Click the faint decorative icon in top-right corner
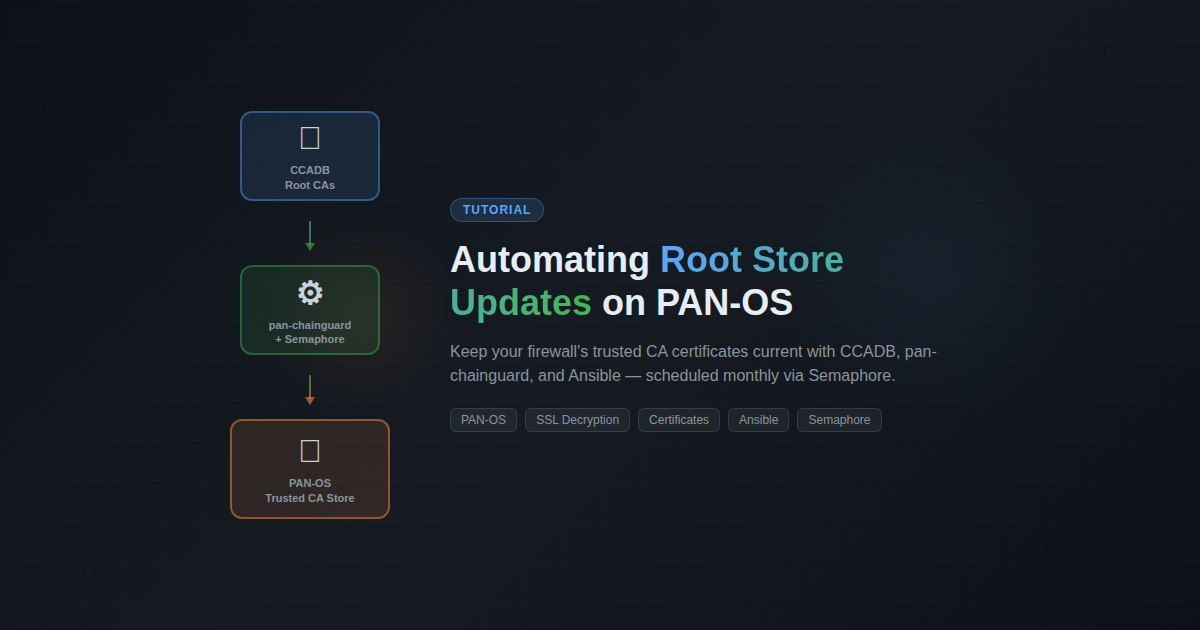The width and height of the screenshot is (1200, 630). (1111, 53)
